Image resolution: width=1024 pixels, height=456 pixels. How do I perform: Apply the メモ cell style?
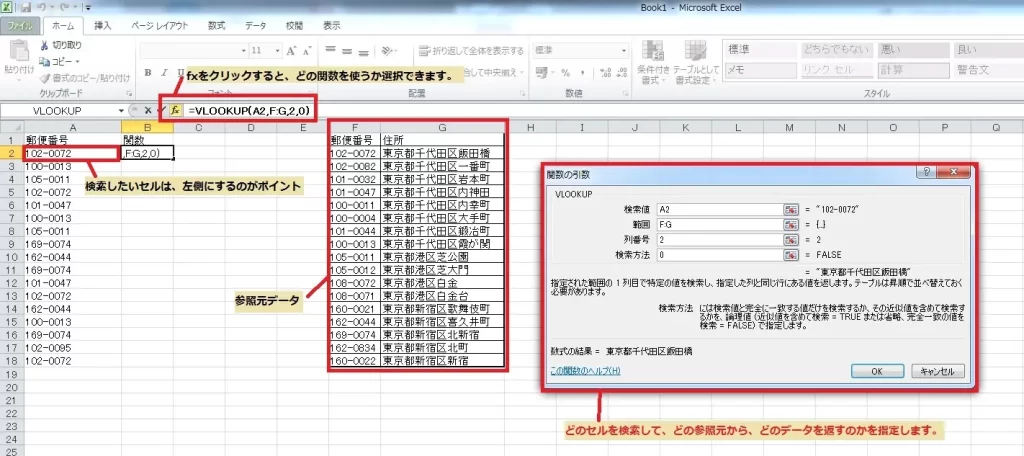point(759,69)
